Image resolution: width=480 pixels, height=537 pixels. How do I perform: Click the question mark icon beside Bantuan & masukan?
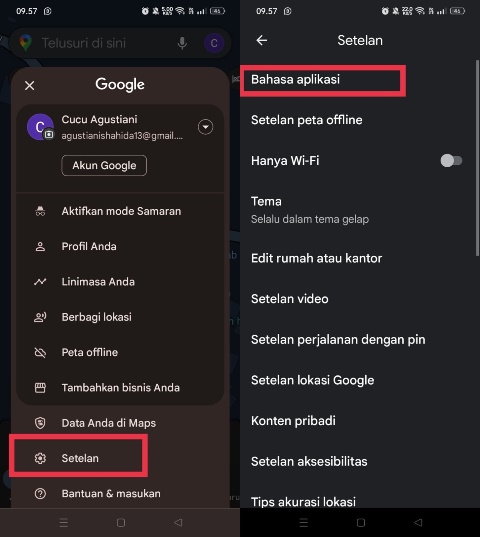tap(40, 494)
